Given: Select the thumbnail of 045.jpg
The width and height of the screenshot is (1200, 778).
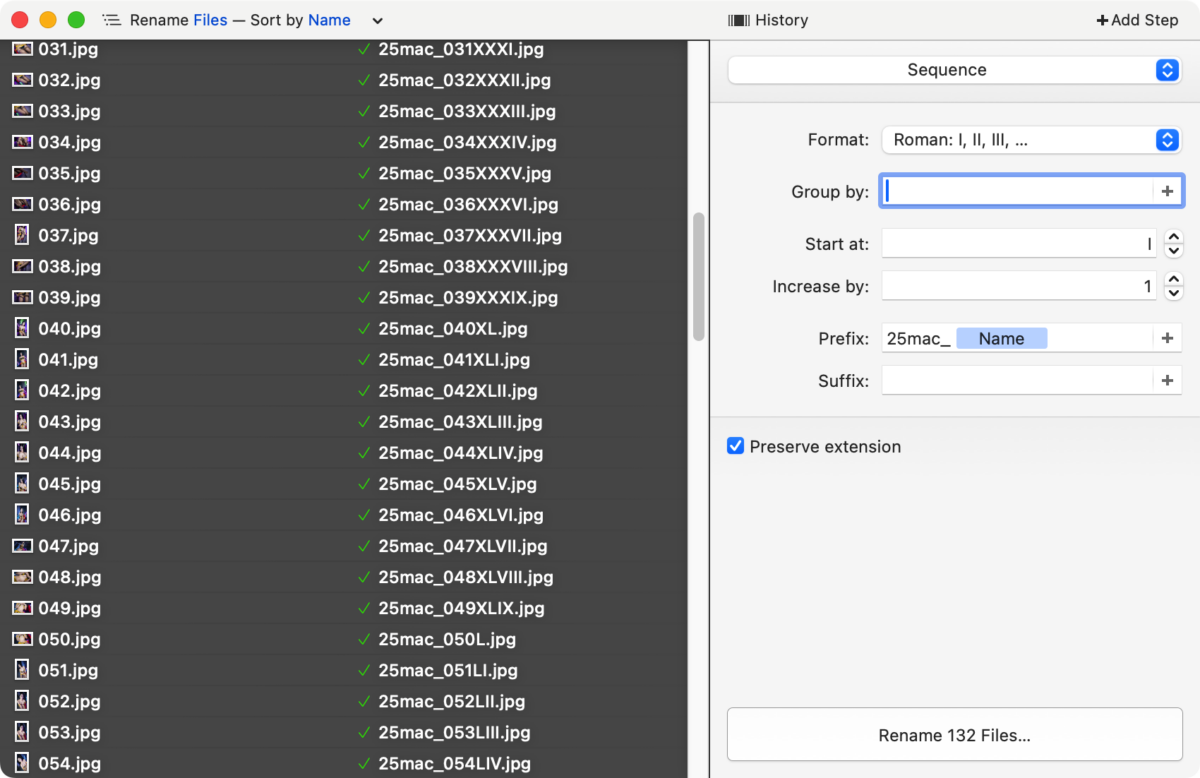Looking at the screenshot, I should point(22,483).
